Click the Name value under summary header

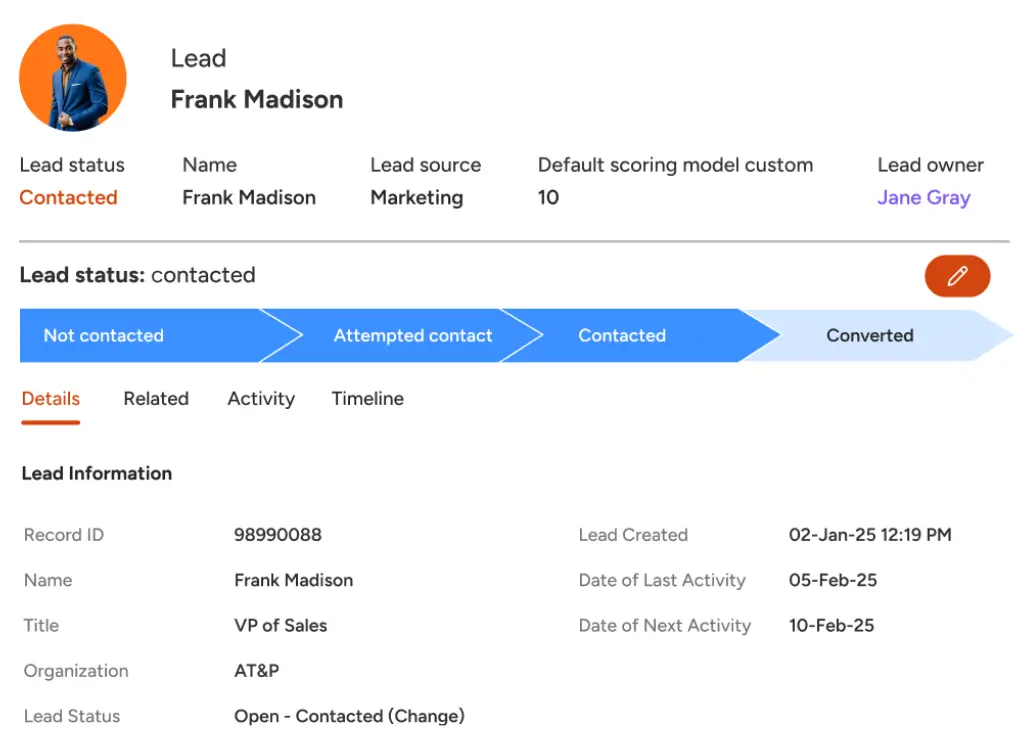tap(249, 198)
